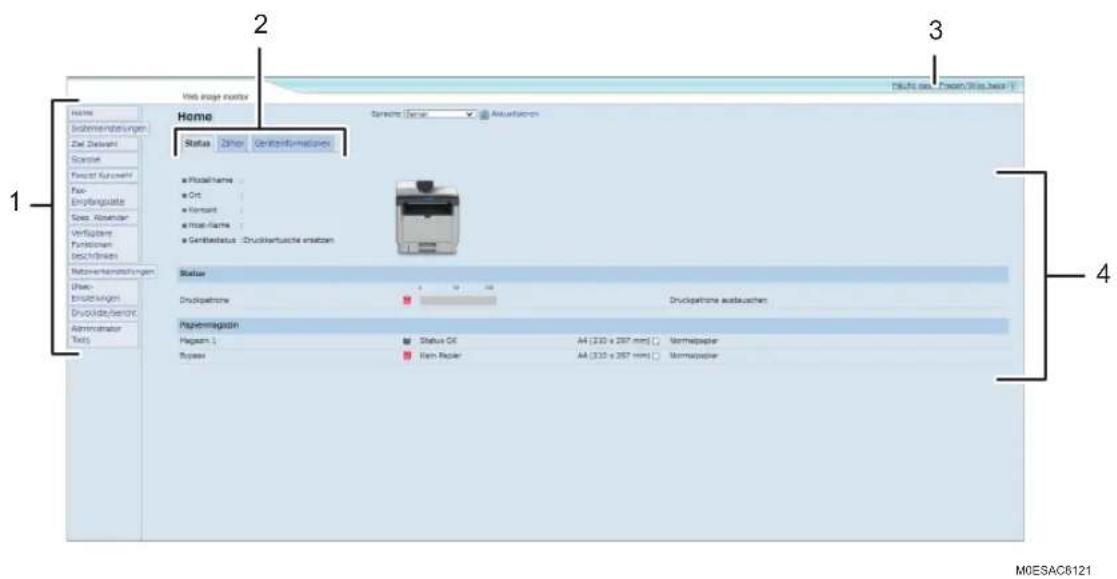The width and height of the screenshot is (1117, 579).
Task: Click the portrait orientation icon in Bypass row
Action: coord(655,356)
